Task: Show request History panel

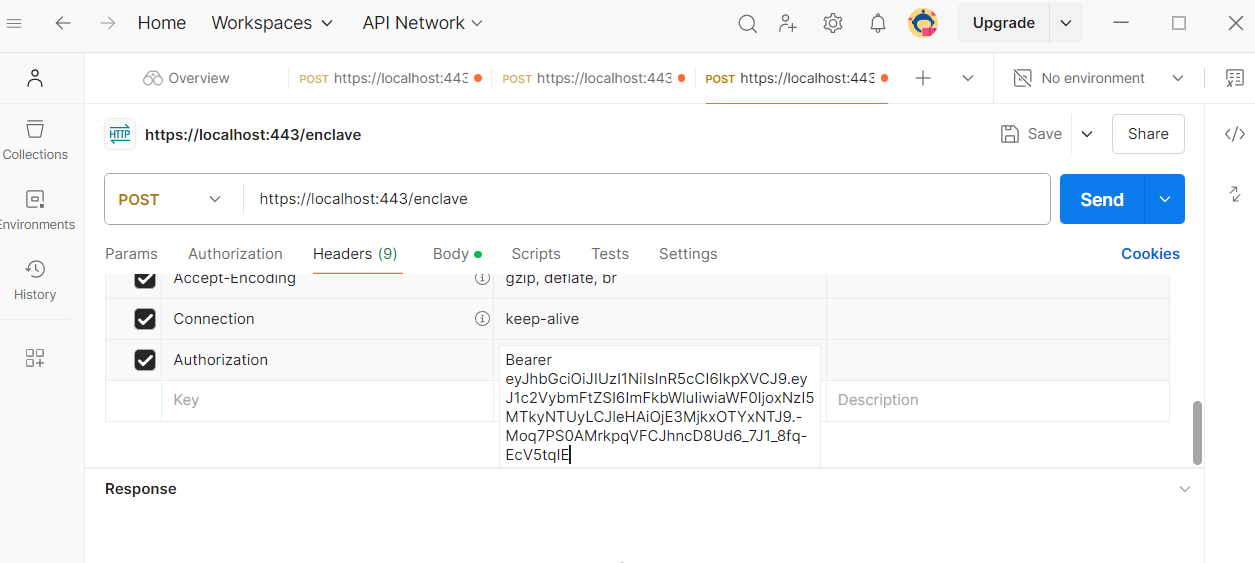Action: 35,279
